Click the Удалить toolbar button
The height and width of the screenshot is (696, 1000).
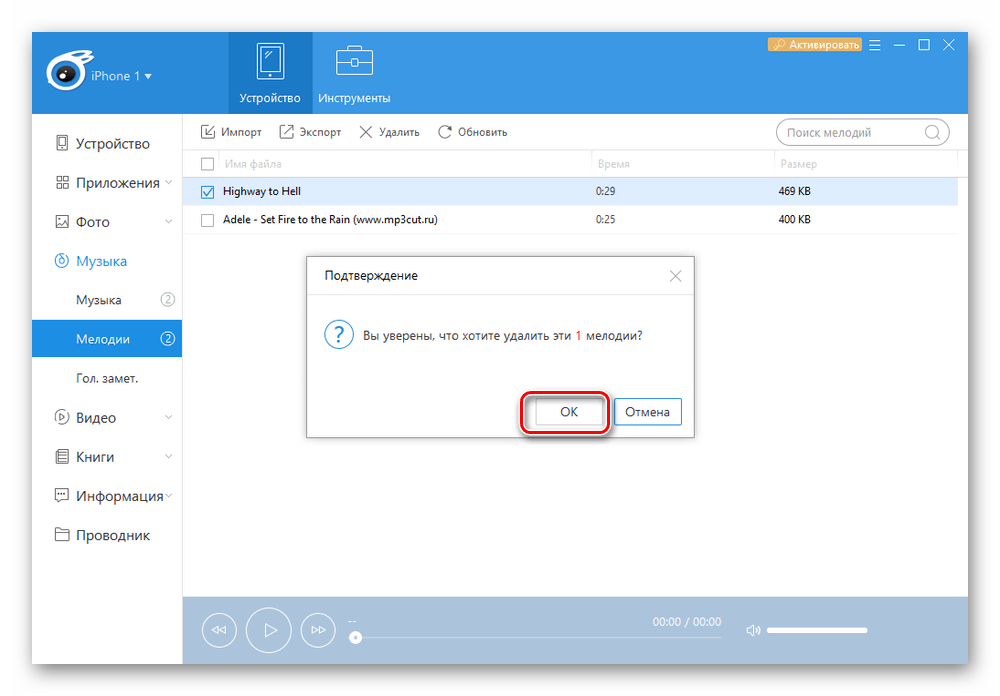click(x=389, y=132)
